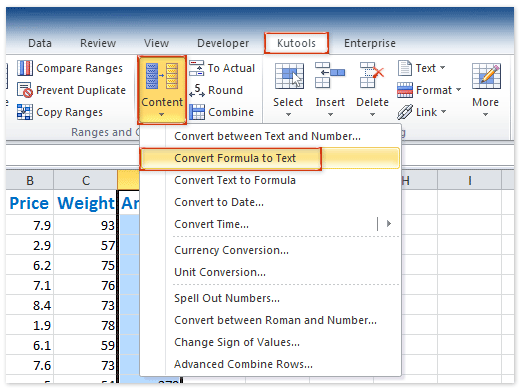Click the To Actual label
The height and width of the screenshot is (390, 520).
(231, 68)
